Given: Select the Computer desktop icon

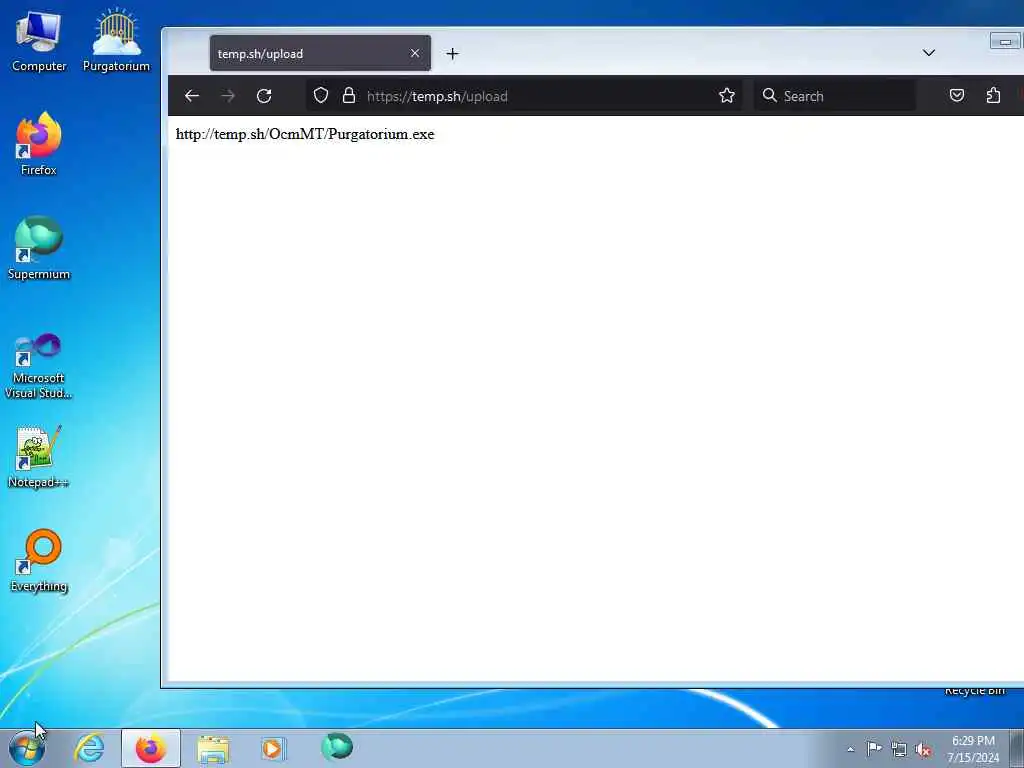Looking at the screenshot, I should pos(39,41).
